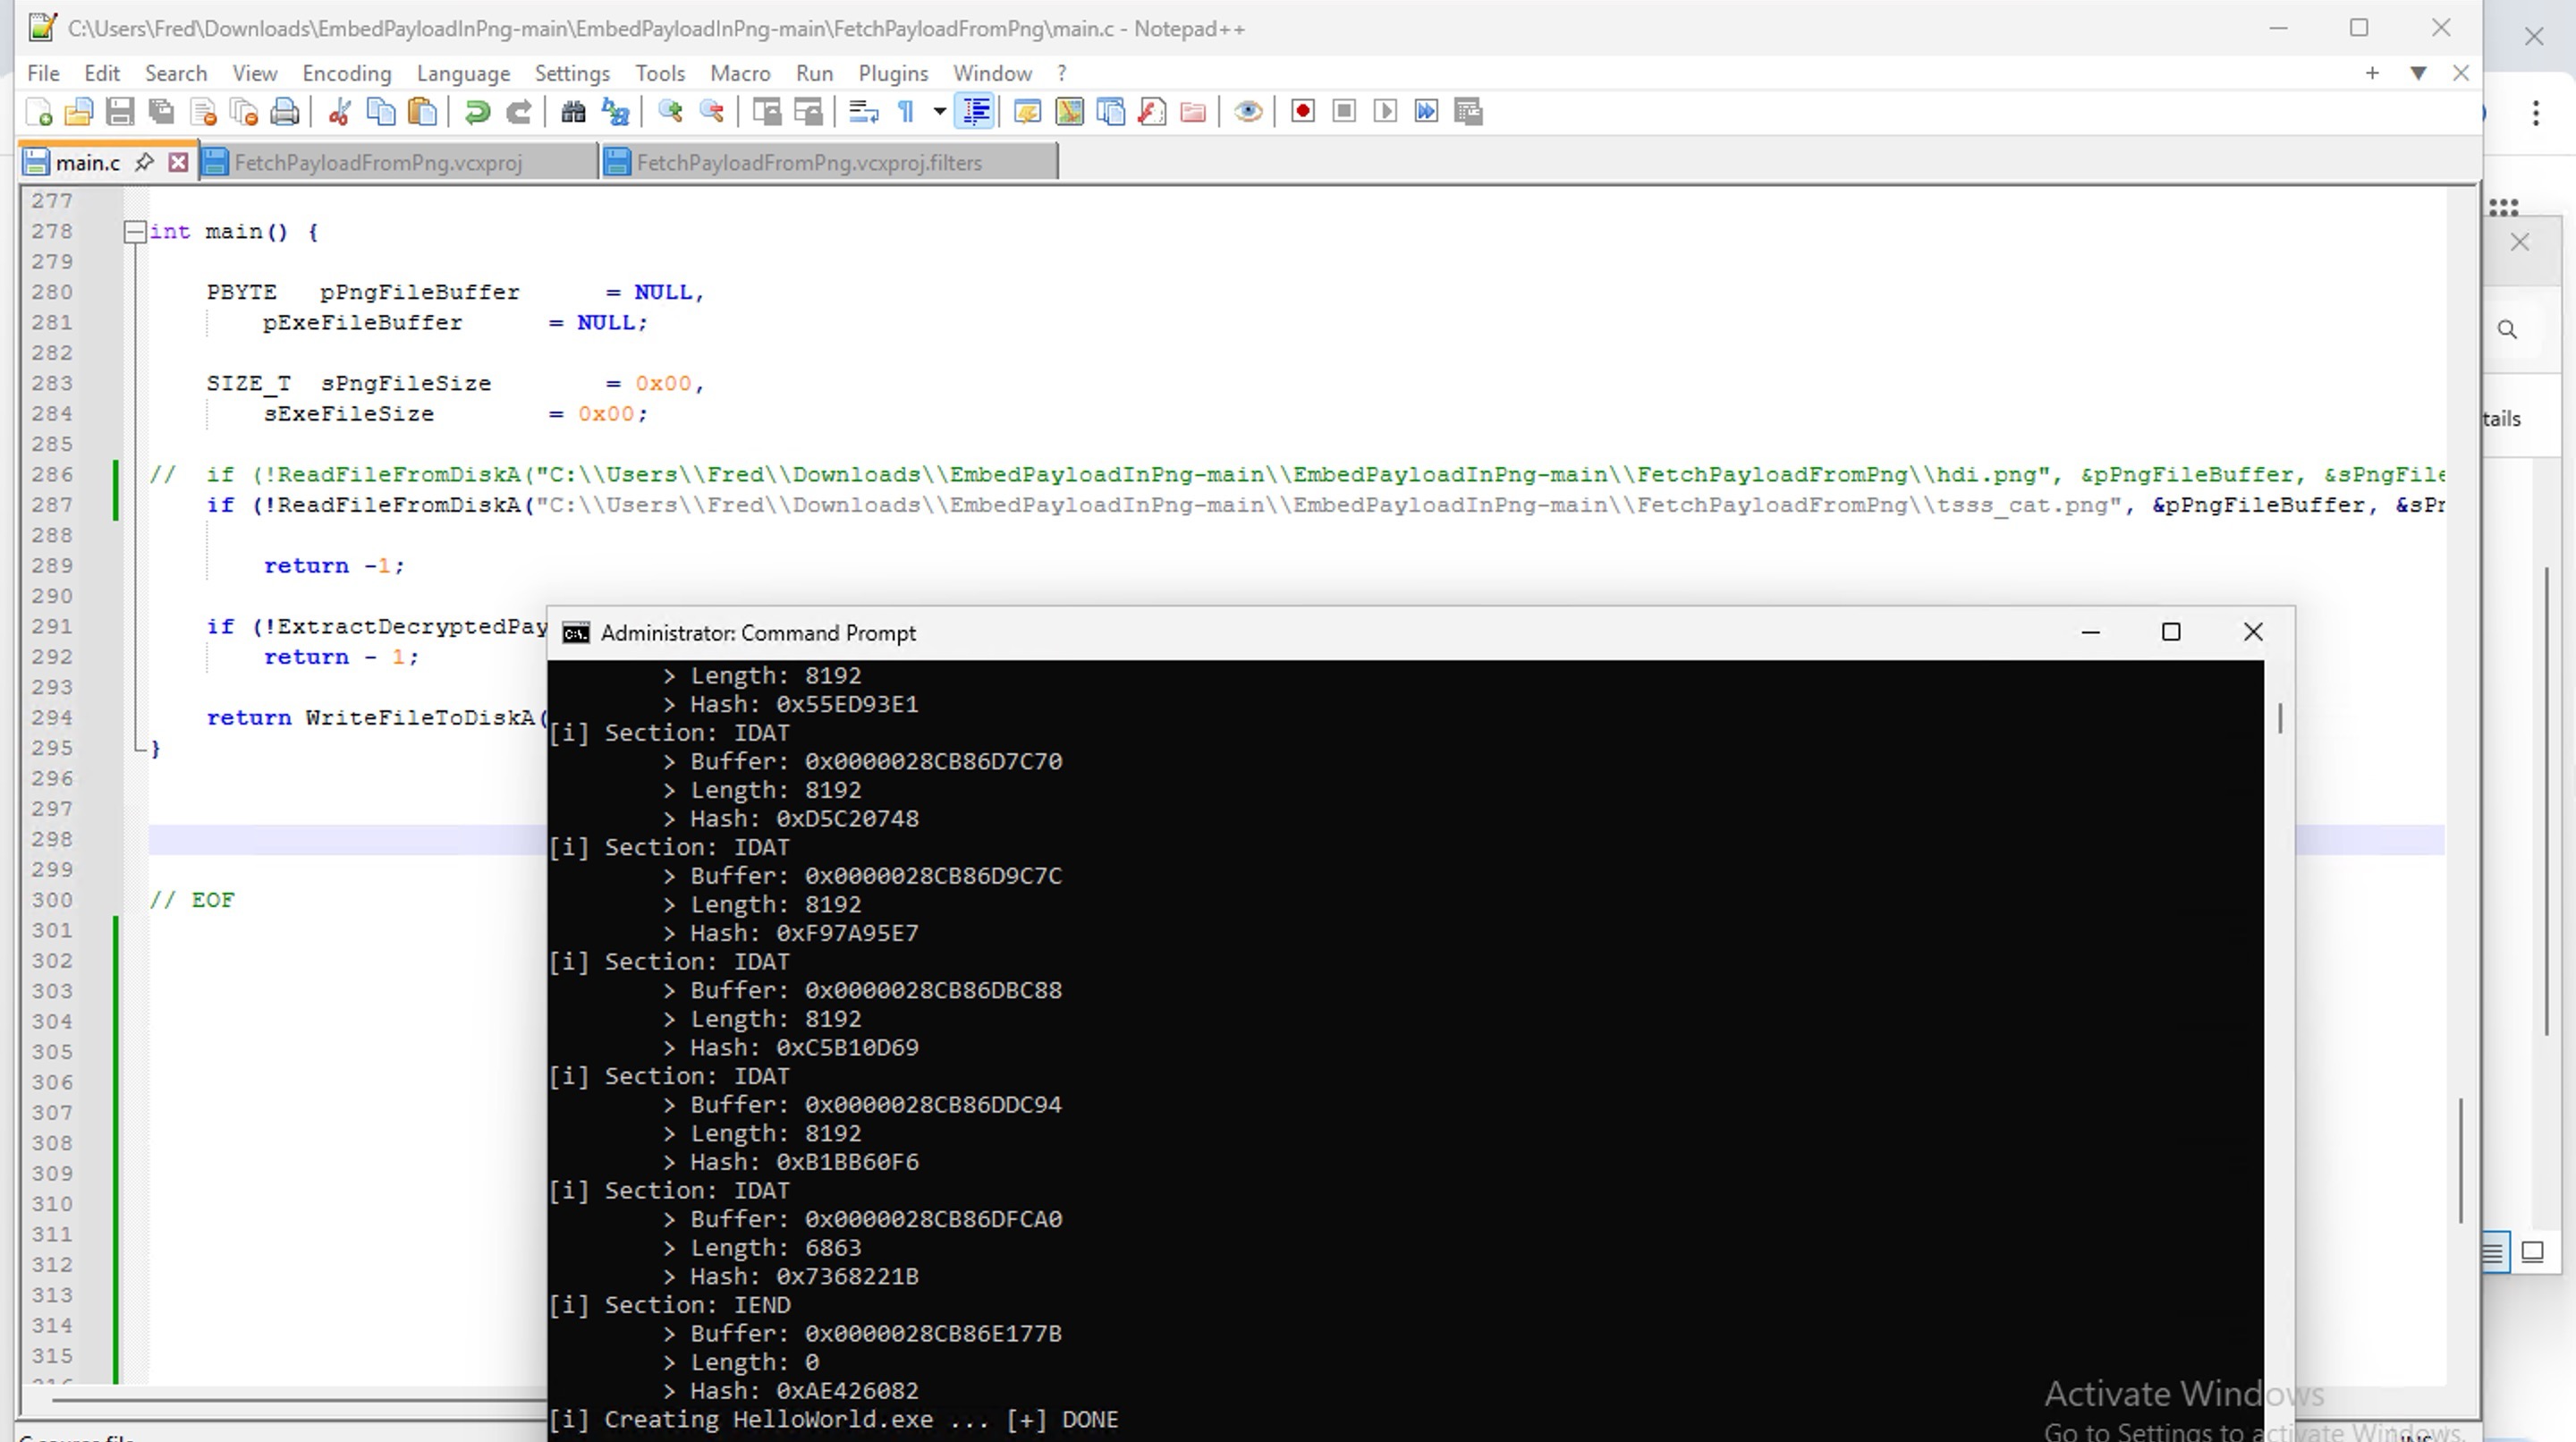2576x1442 pixels.
Task: Open Folder as Workspace toolbar icon
Action: point(1193,111)
